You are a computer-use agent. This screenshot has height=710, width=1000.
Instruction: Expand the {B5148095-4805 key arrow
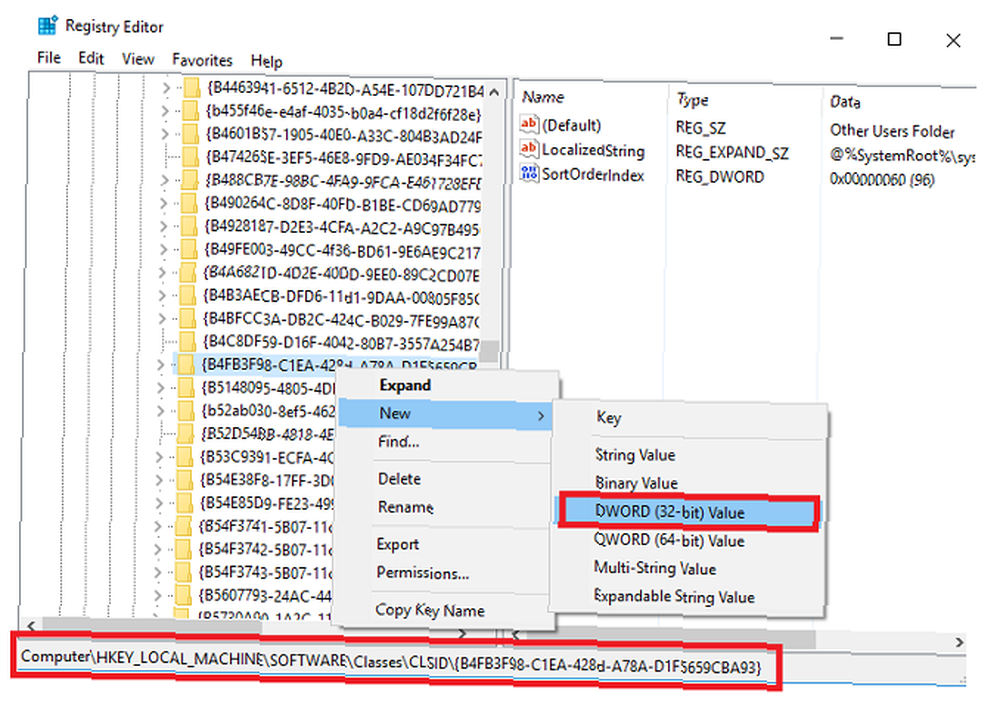point(161,387)
